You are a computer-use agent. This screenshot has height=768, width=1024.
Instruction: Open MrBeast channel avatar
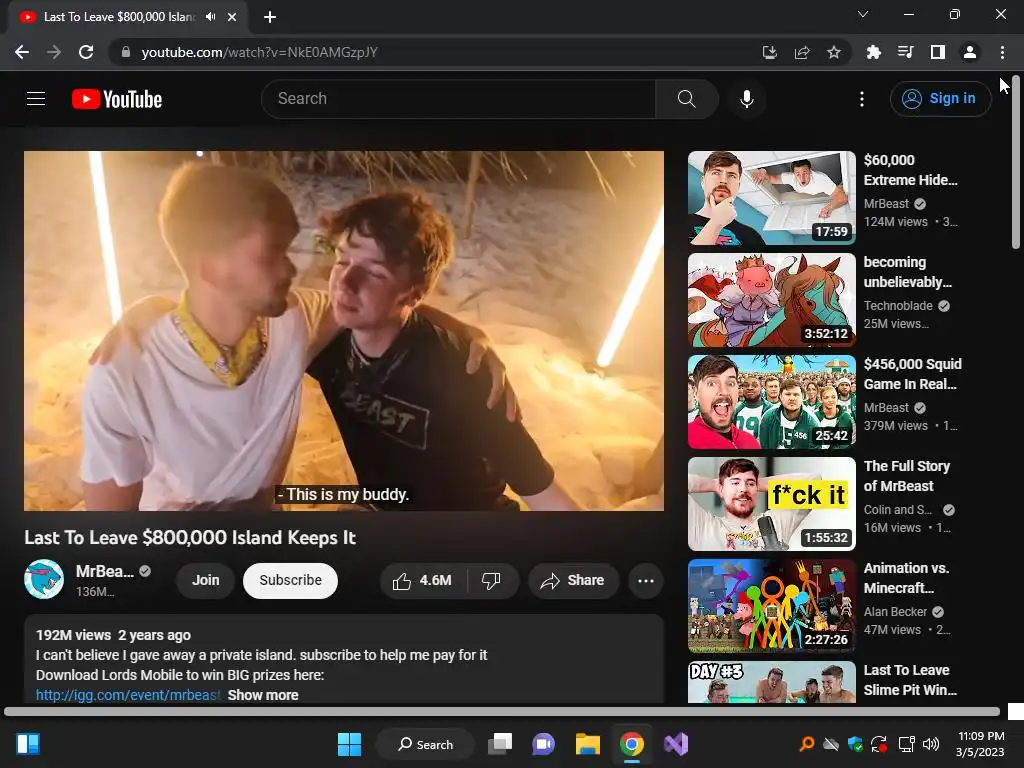(x=44, y=579)
